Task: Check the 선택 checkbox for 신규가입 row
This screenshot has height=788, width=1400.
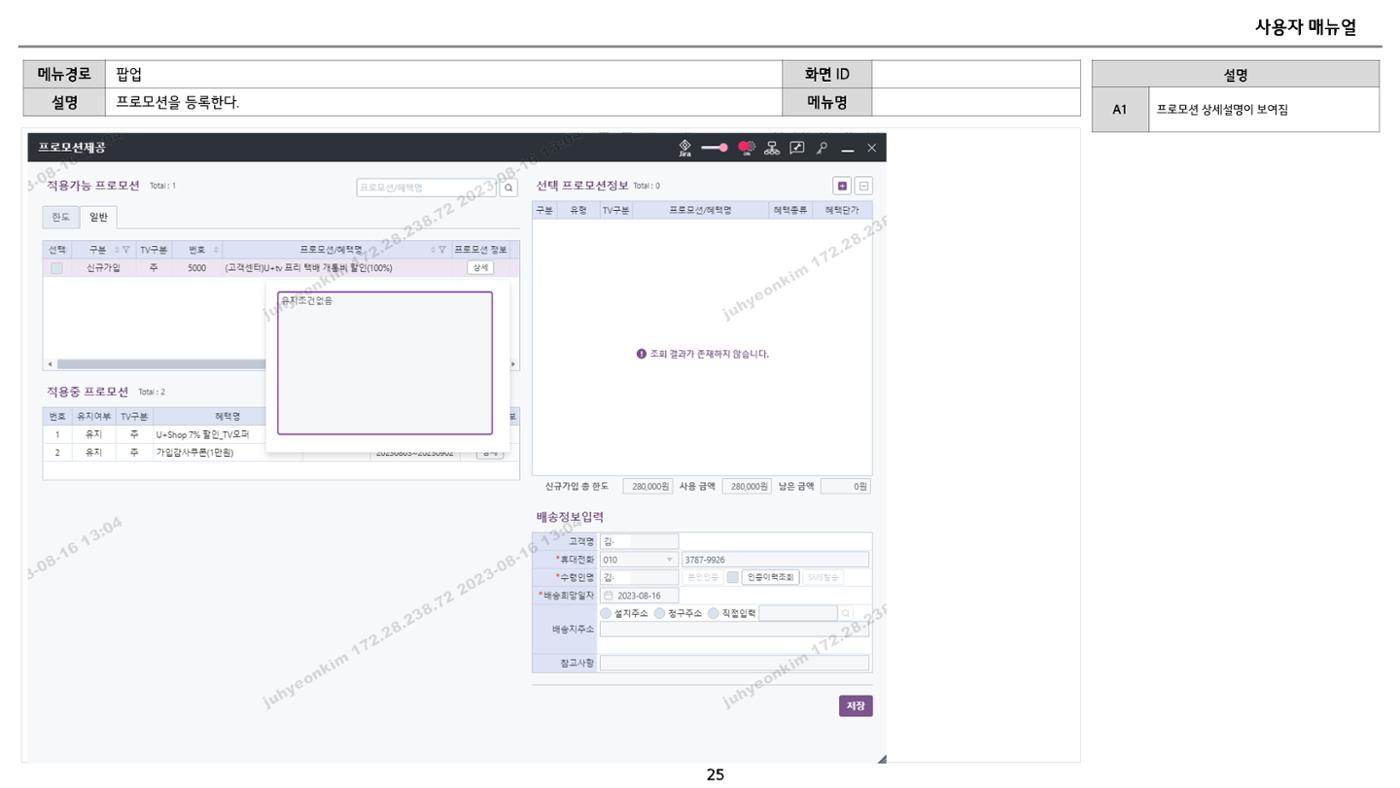Action: tap(58, 268)
